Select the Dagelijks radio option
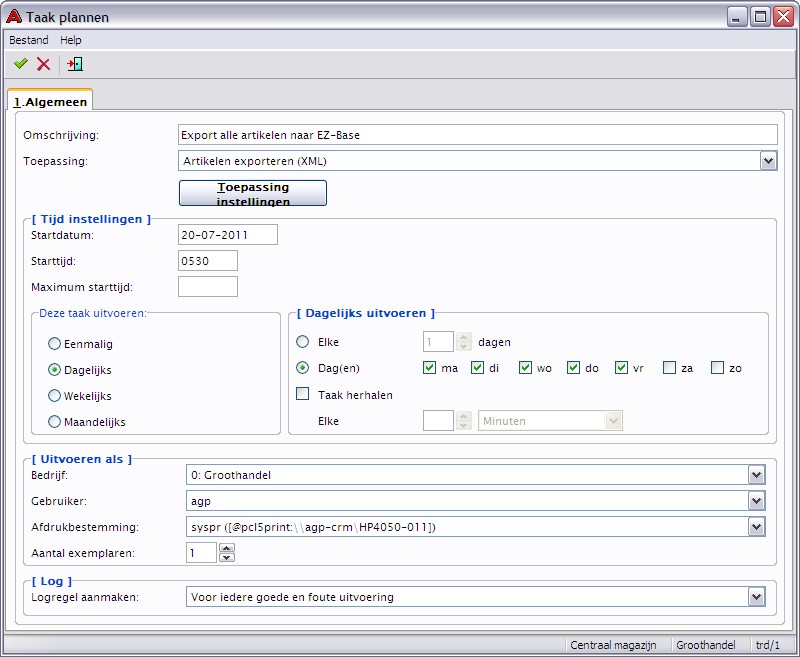800x657 pixels. coord(54,370)
